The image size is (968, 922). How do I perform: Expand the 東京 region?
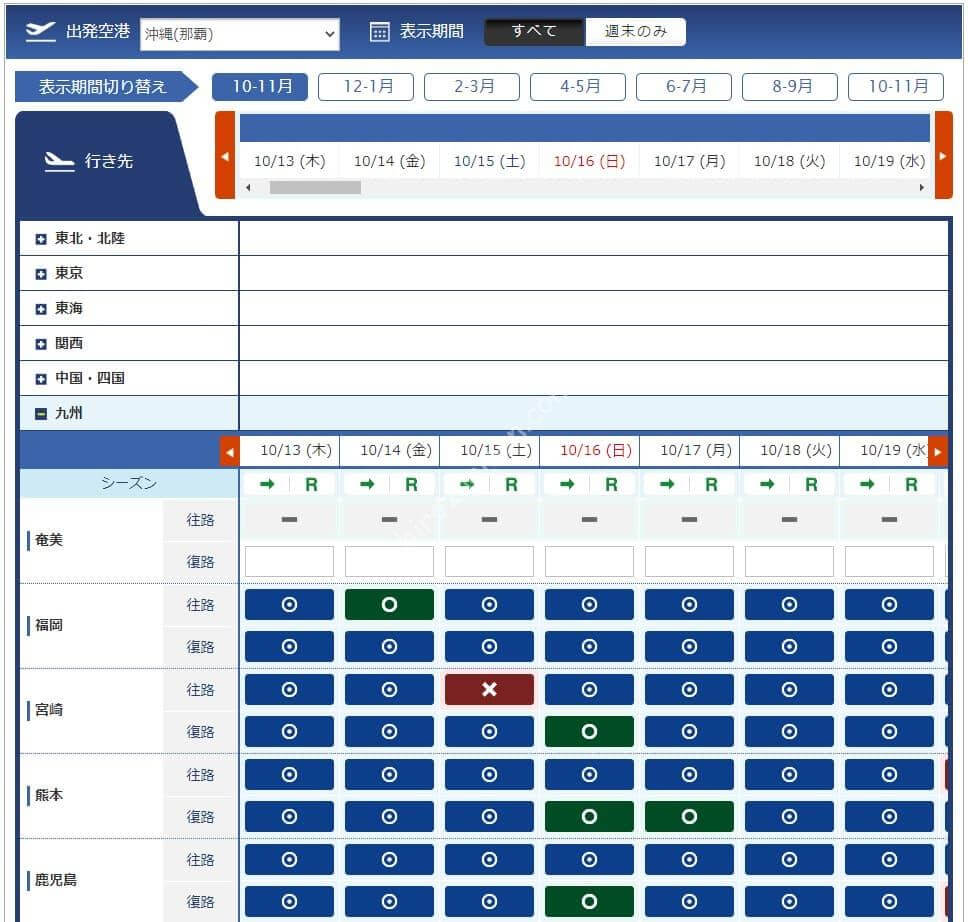[41, 274]
